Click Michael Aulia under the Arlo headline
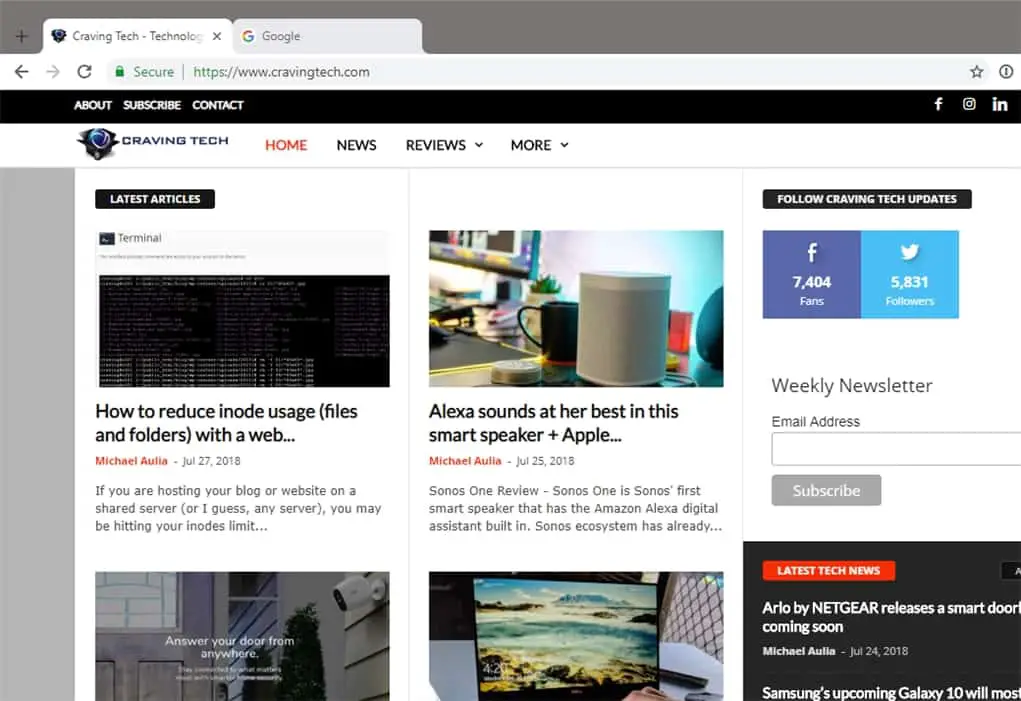This screenshot has width=1021, height=701. [x=798, y=651]
